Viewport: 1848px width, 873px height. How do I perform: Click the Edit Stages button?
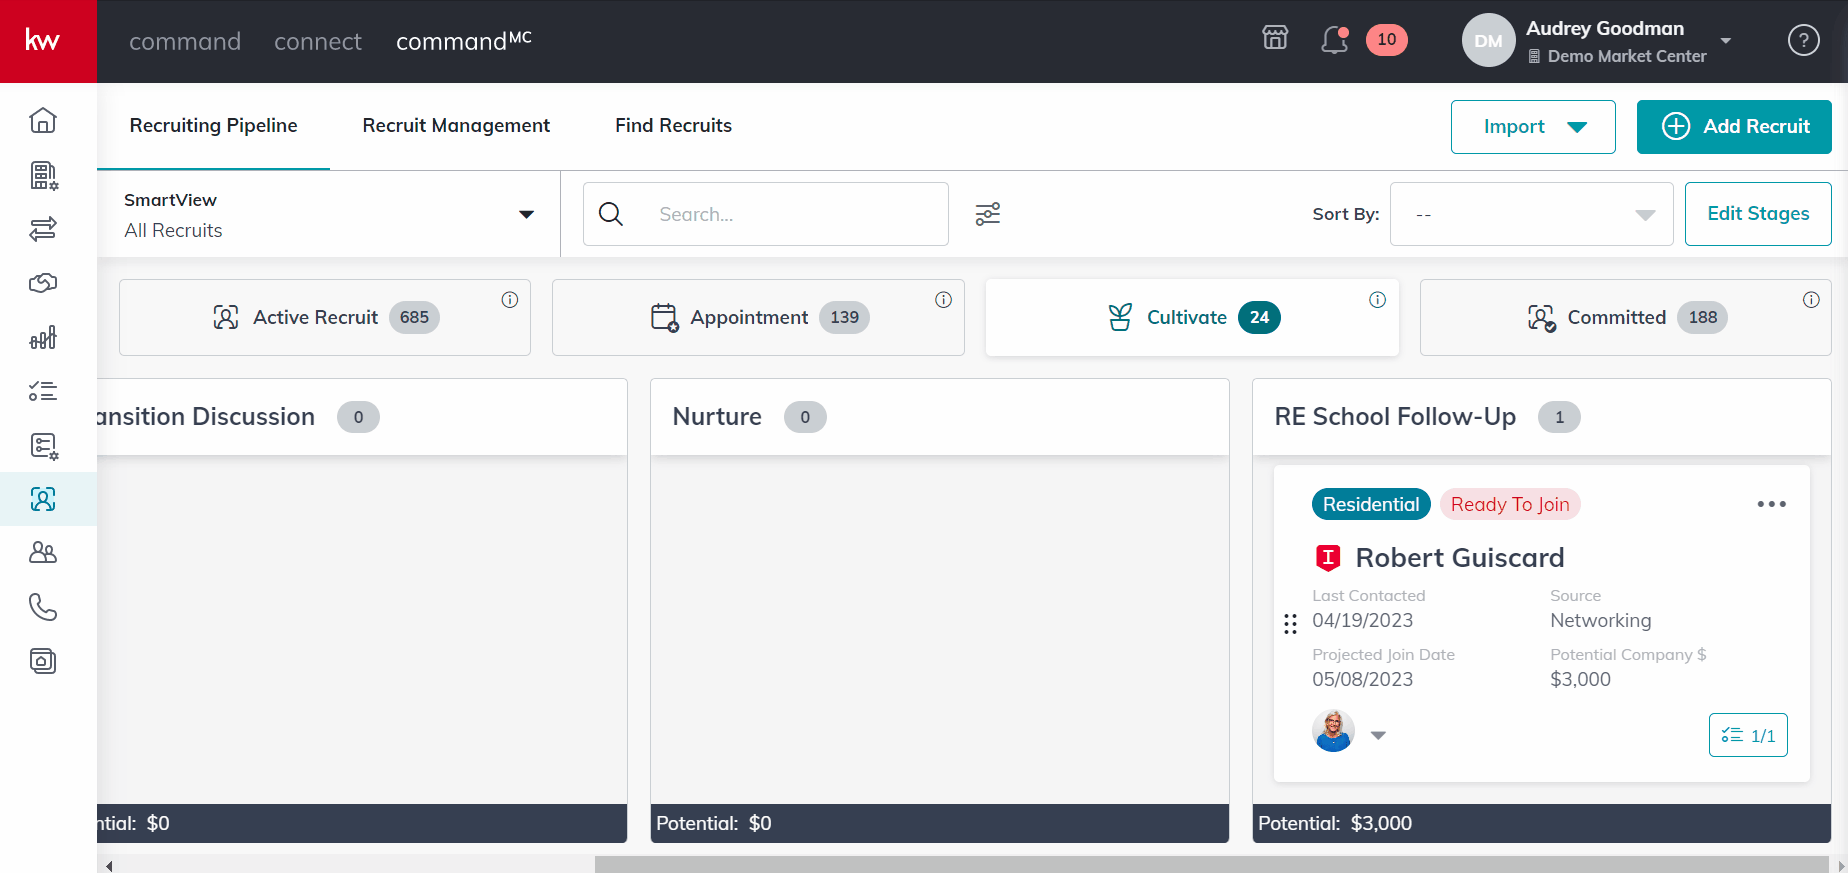click(x=1758, y=214)
